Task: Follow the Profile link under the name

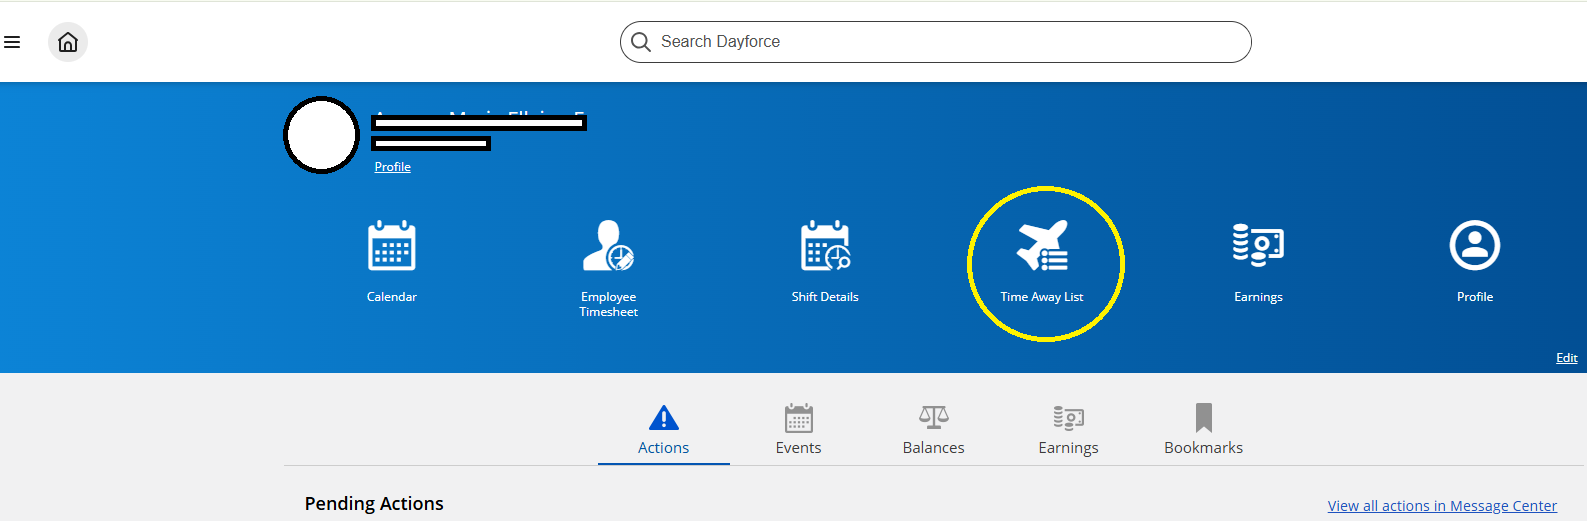Action: (392, 167)
